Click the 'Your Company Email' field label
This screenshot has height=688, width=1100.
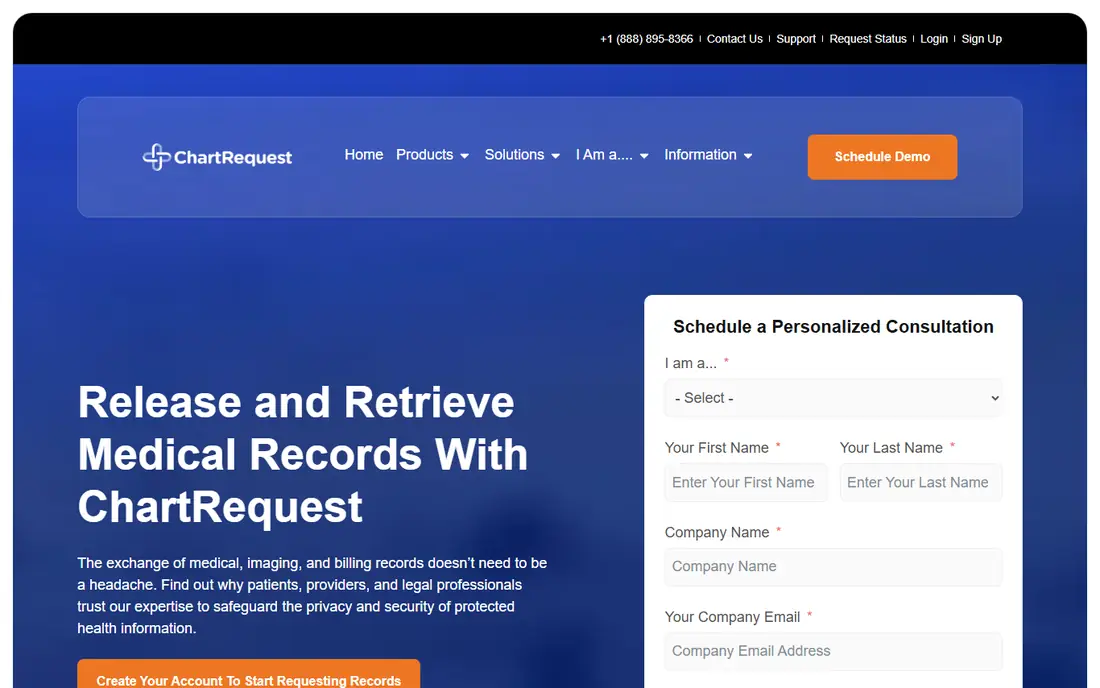732,617
